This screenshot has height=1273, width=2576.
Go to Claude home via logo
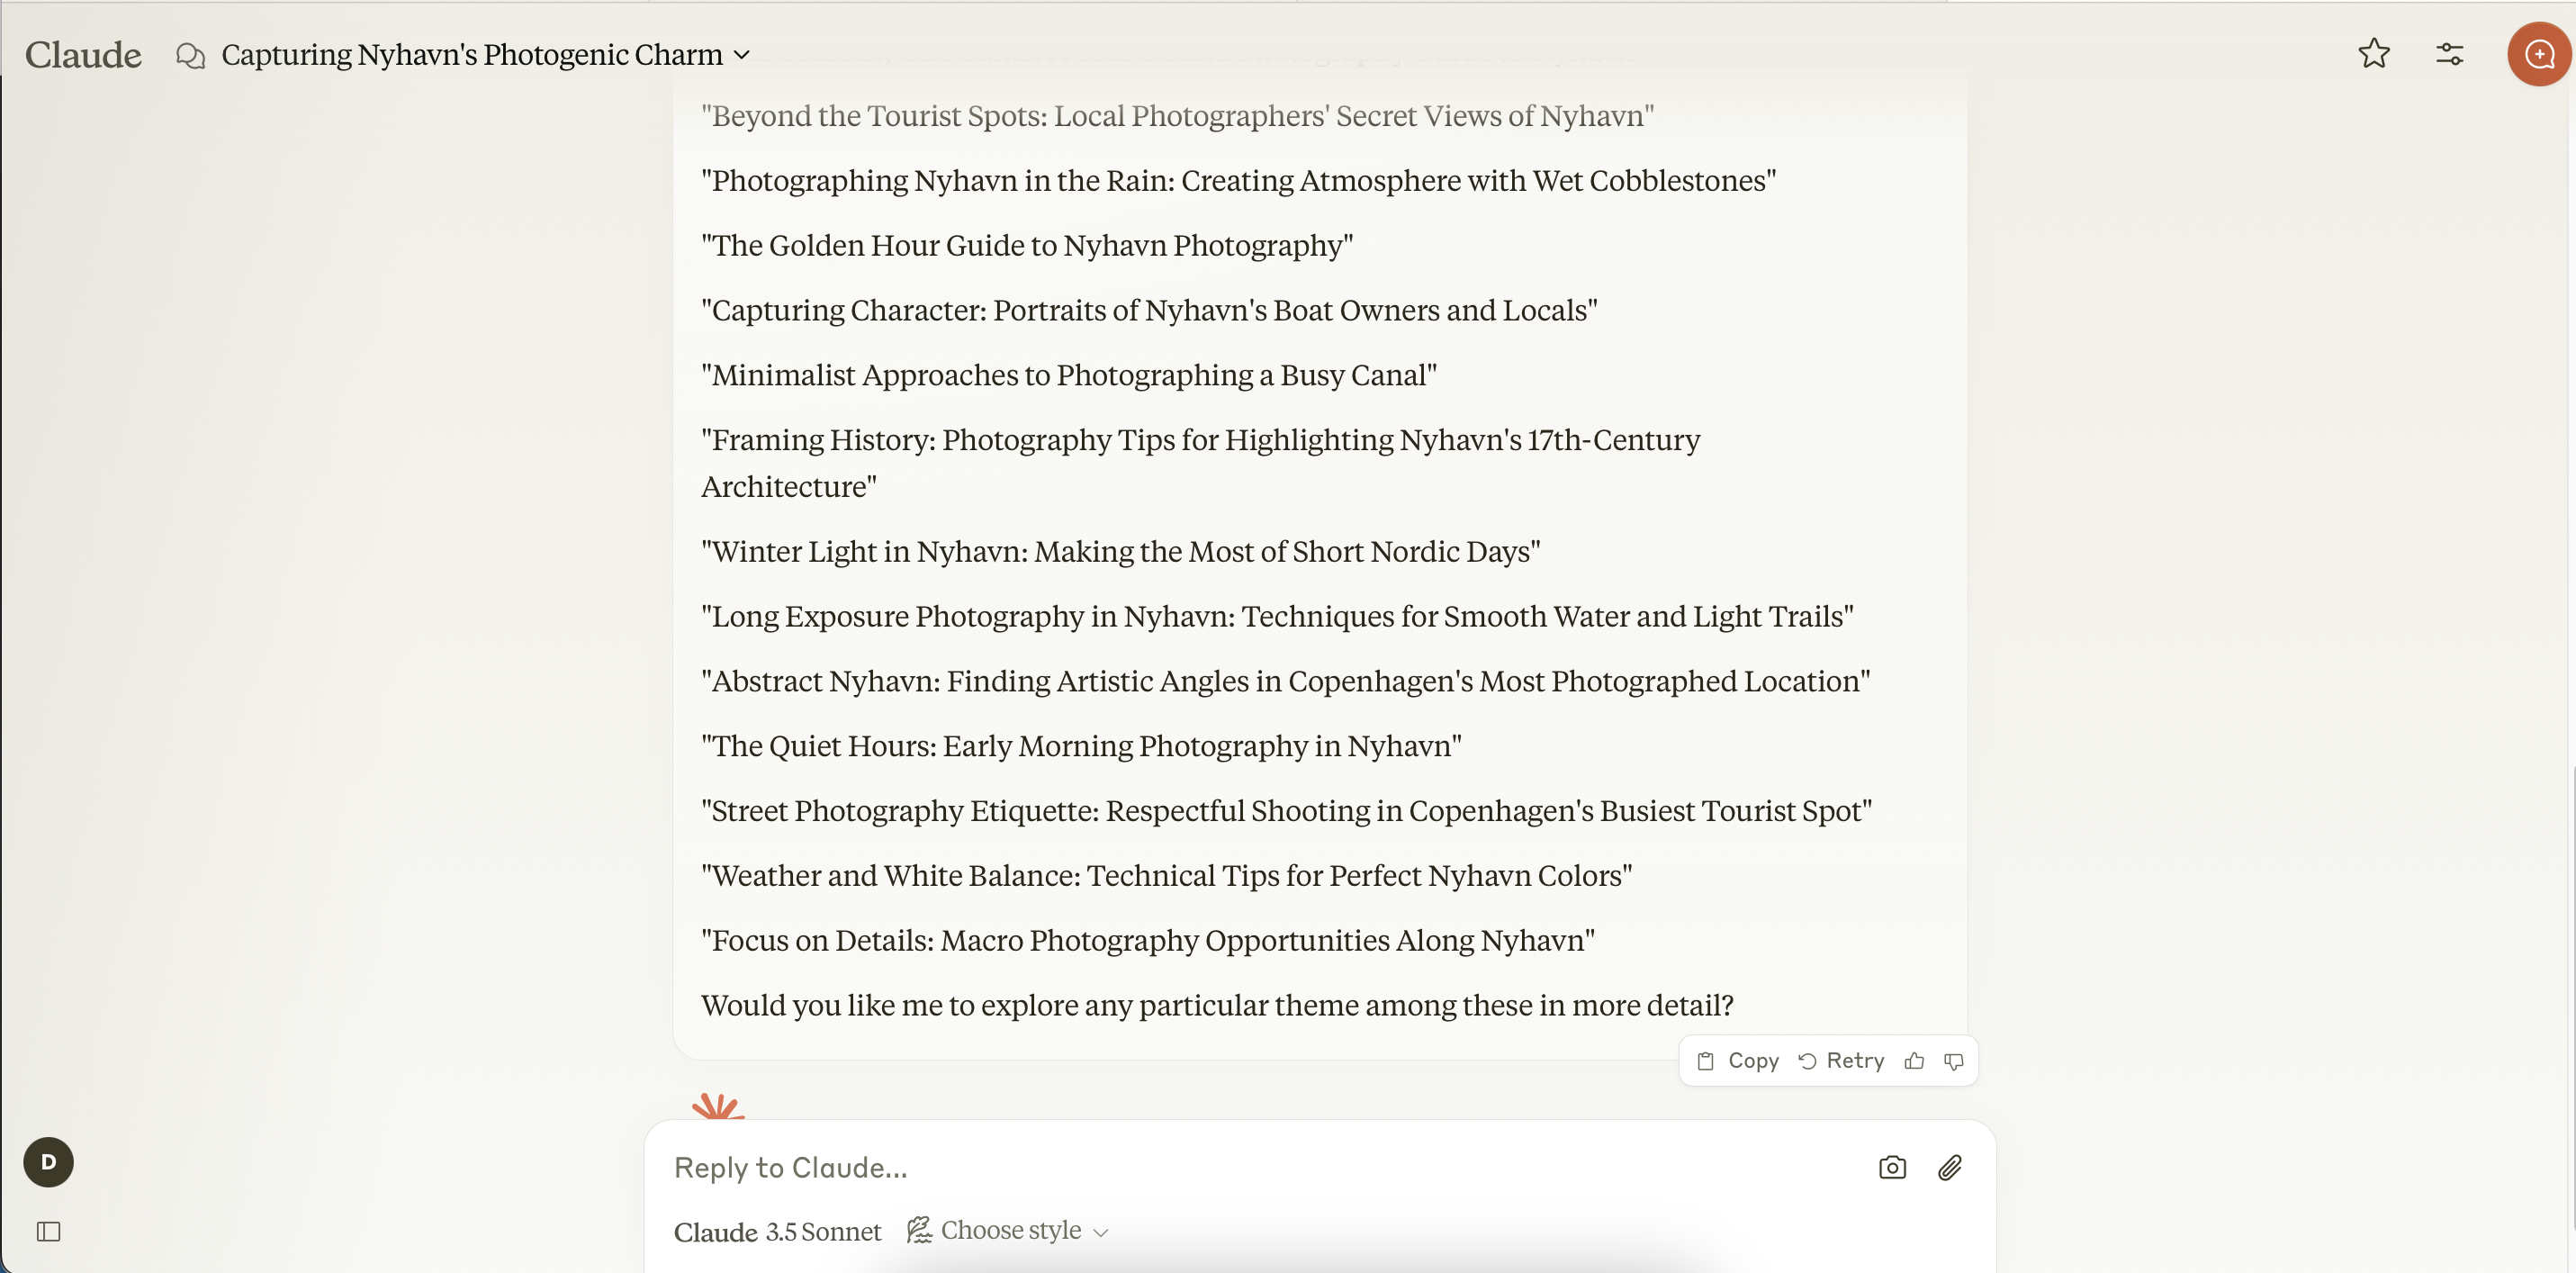[x=83, y=55]
